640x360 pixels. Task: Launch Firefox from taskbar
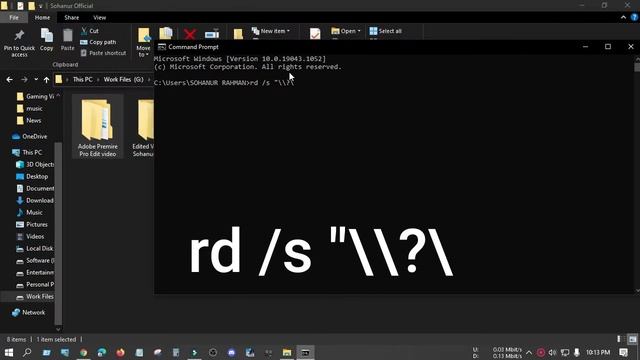(120, 353)
